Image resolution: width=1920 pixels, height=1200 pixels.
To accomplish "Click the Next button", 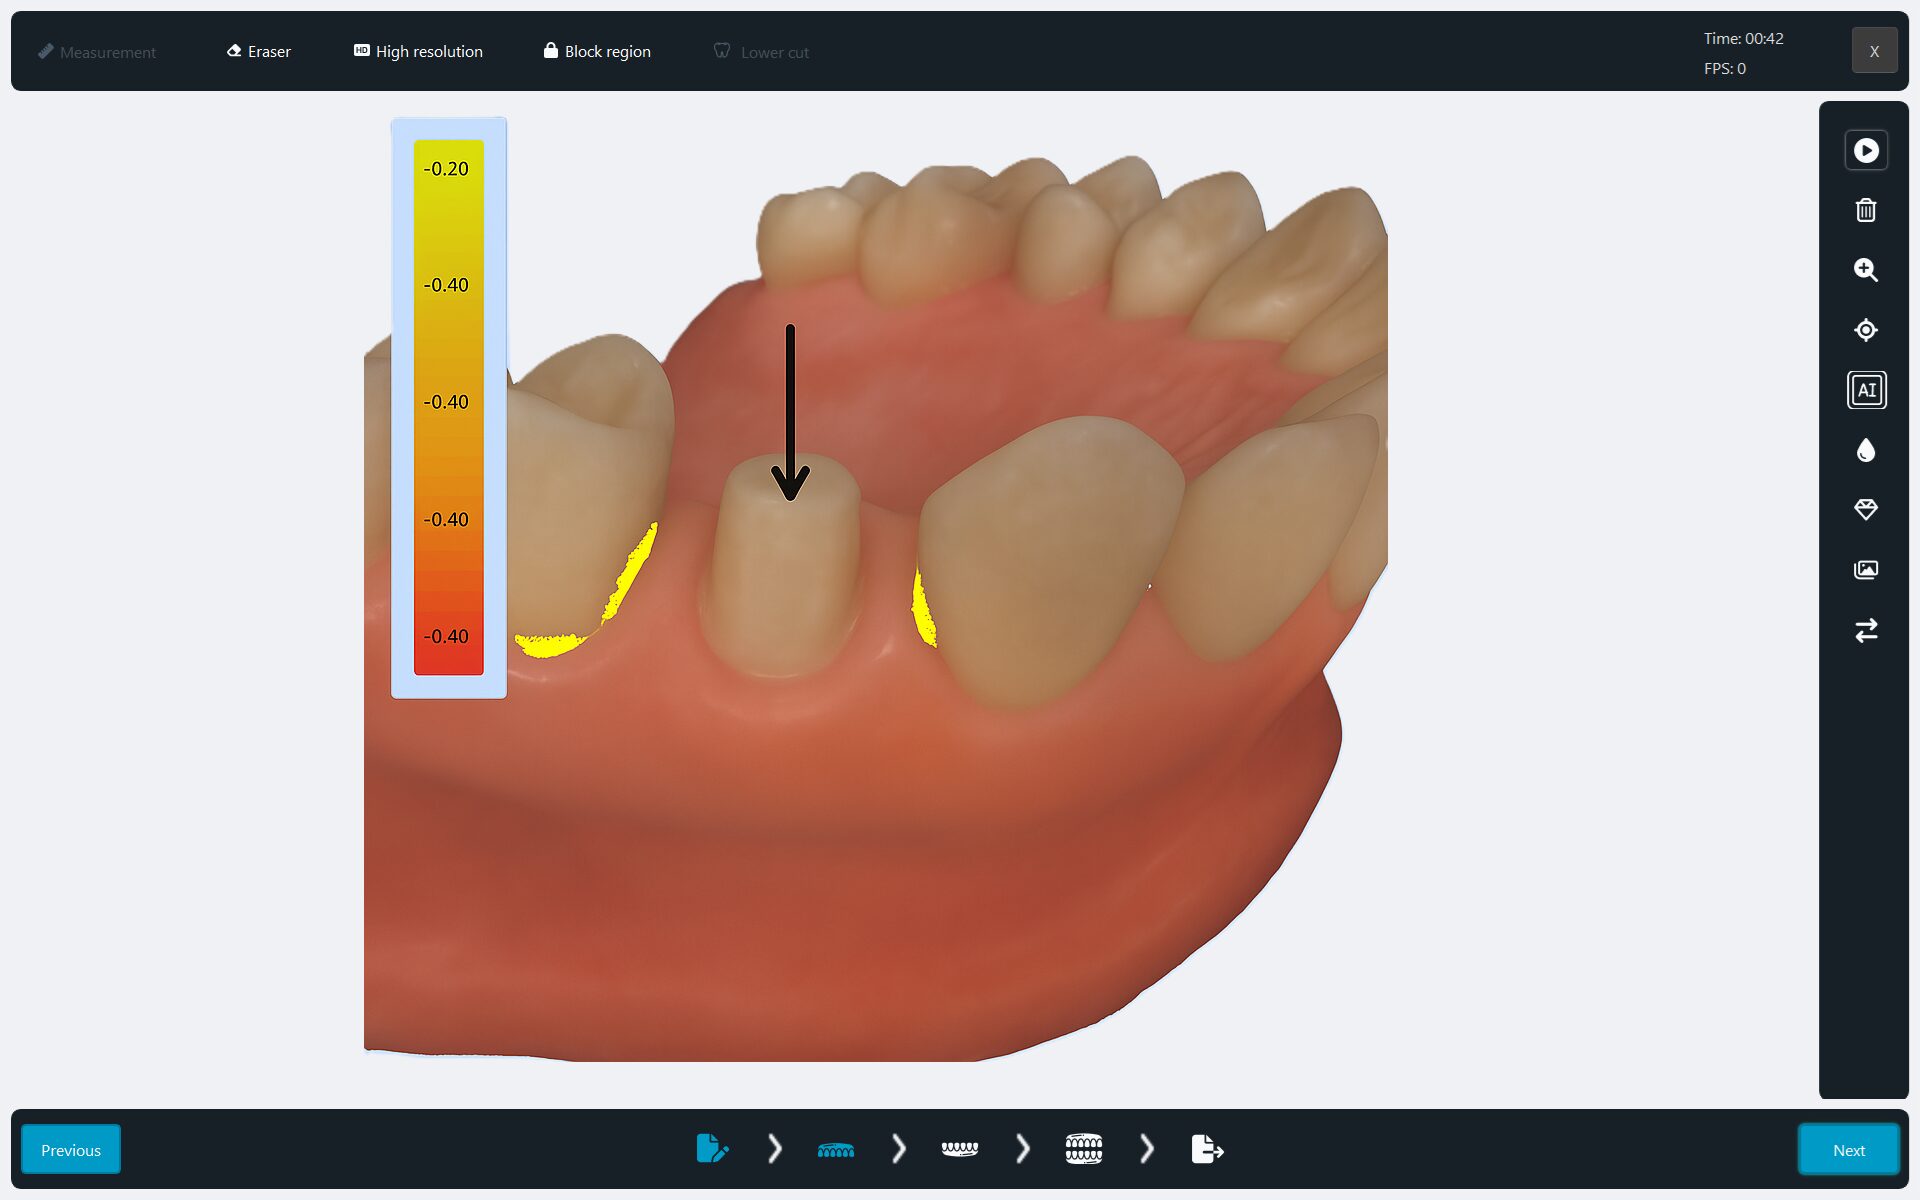I will pos(1848,1149).
